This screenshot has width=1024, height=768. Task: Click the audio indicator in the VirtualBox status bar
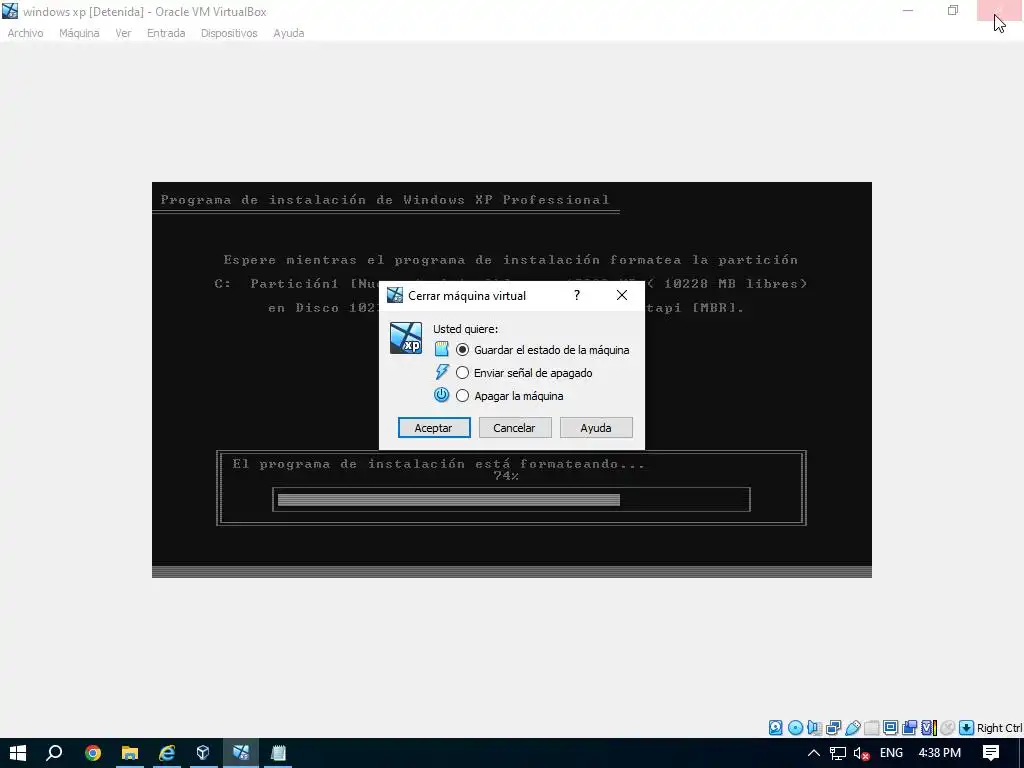(x=814, y=728)
